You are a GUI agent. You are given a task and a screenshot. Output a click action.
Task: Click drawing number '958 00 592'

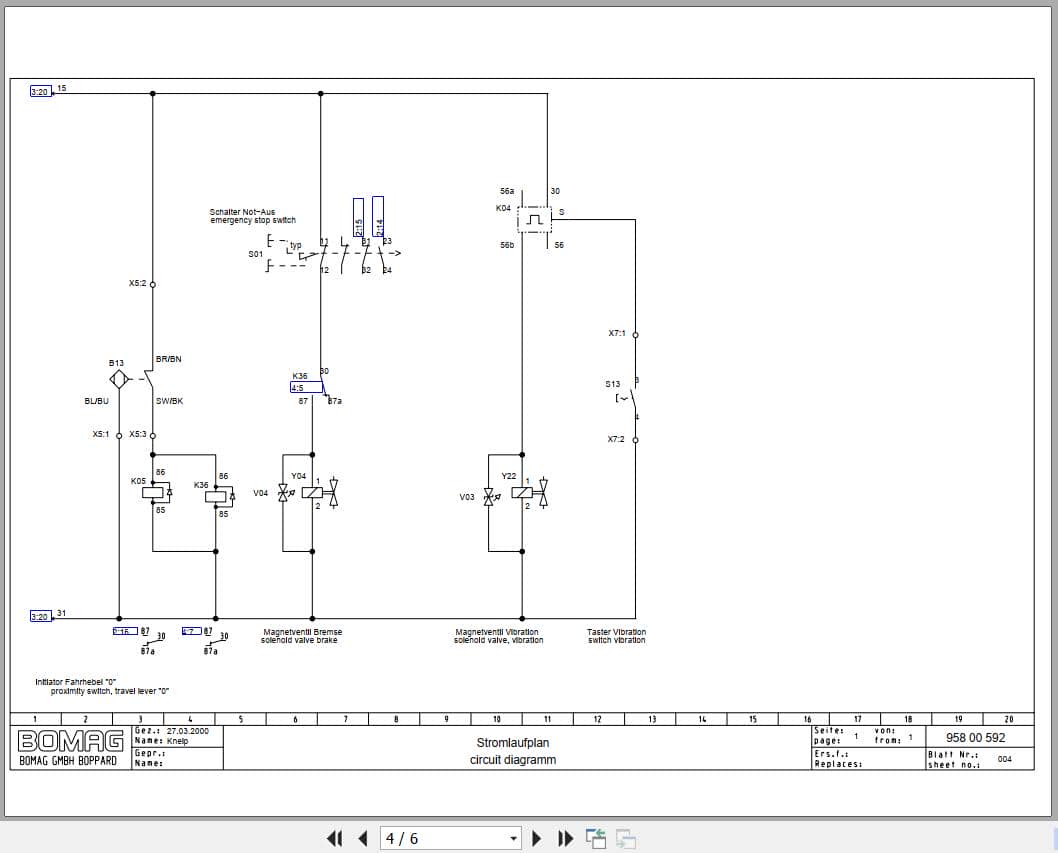point(975,738)
